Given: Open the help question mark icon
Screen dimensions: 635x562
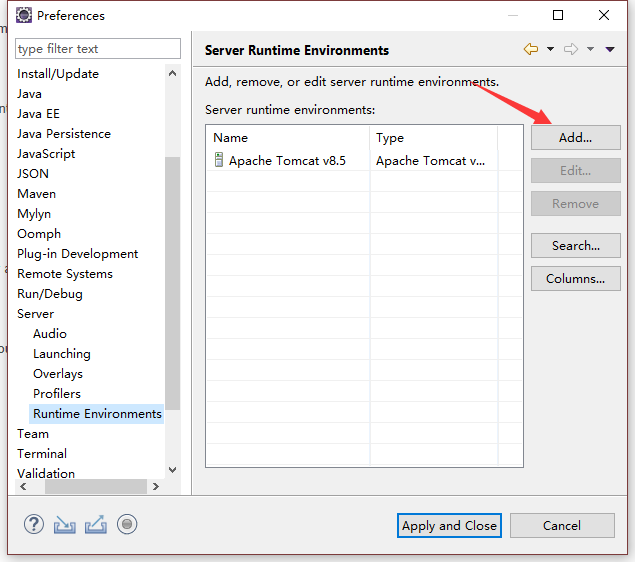Looking at the screenshot, I should tap(34, 524).
